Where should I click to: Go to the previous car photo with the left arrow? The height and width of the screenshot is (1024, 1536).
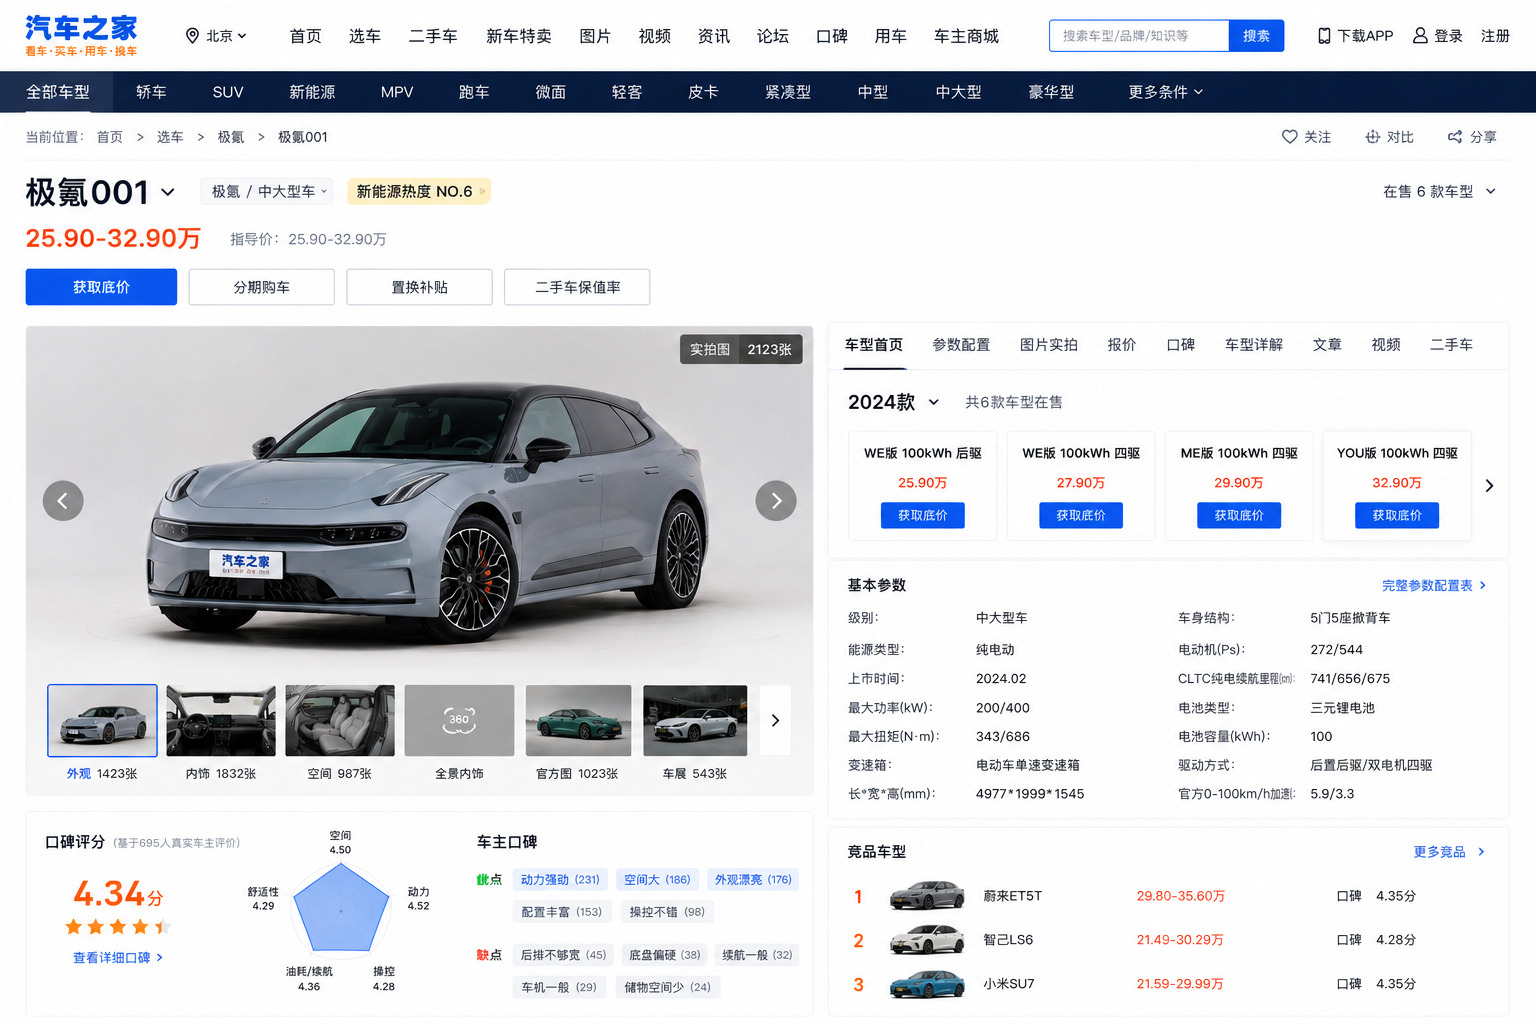point(63,501)
